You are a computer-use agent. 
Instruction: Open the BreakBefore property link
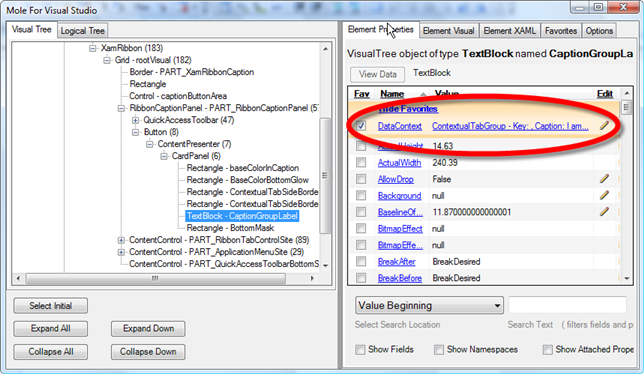tap(400, 278)
